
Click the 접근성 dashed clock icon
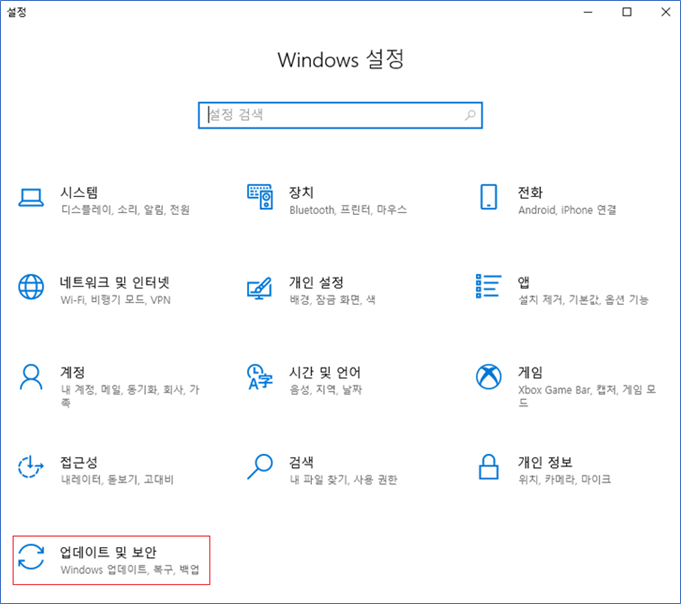coord(31,467)
